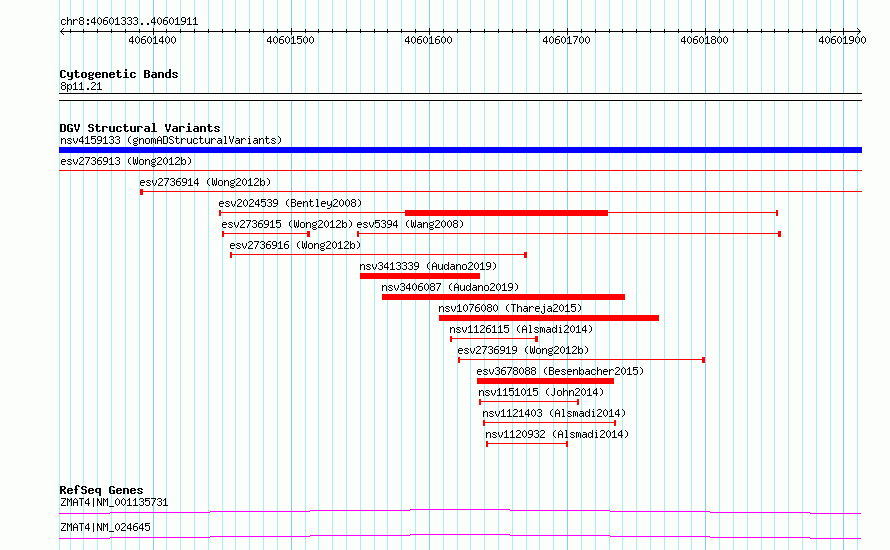Select the nsv1121403 (Alsmadi2014) variant label
Screen dimensions: 890x550
coord(554,413)
